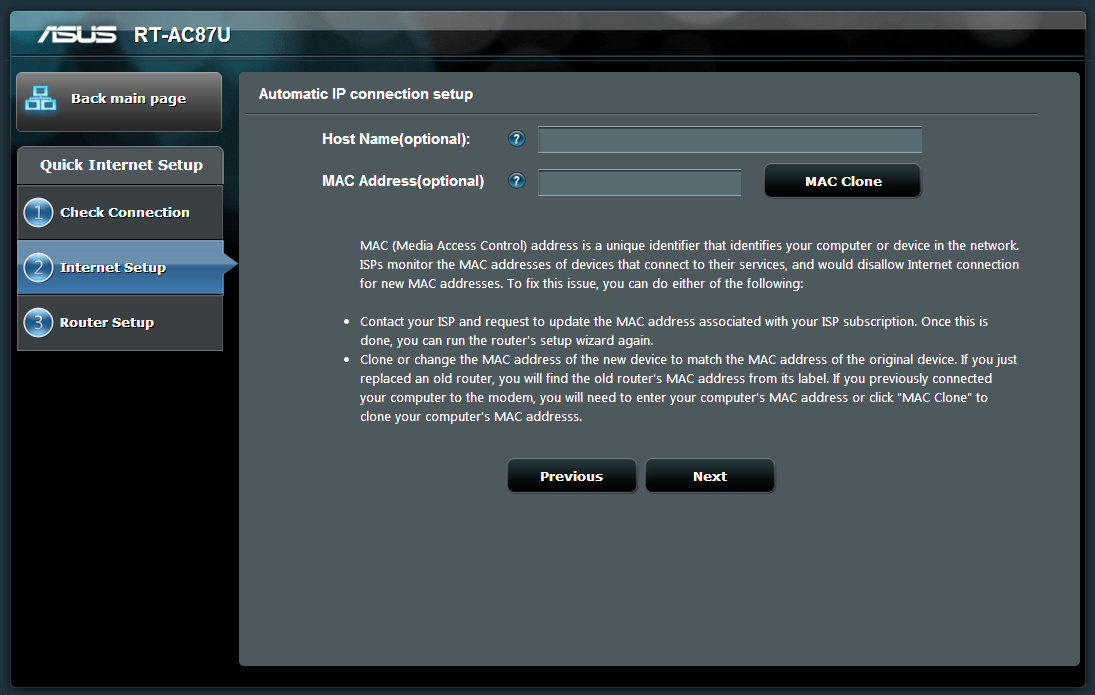Focus the MAC Address input field
This screenshot has width=1095, height=695.
[640, 182]
